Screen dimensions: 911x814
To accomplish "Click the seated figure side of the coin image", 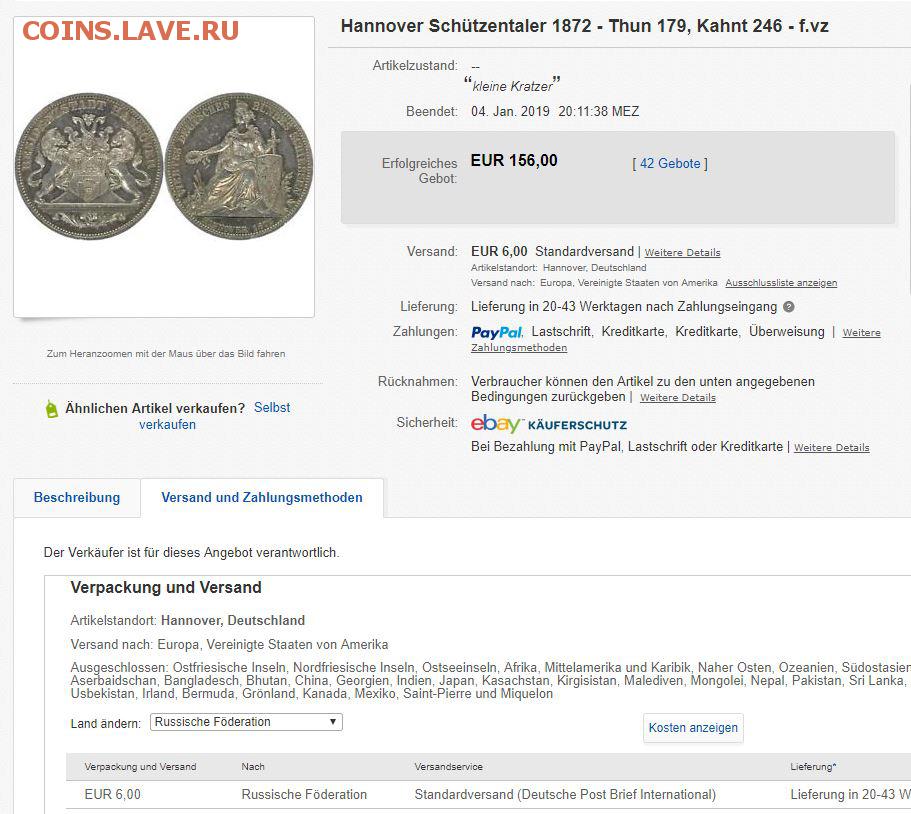I will pyautogui.click(x=239, y=163).
